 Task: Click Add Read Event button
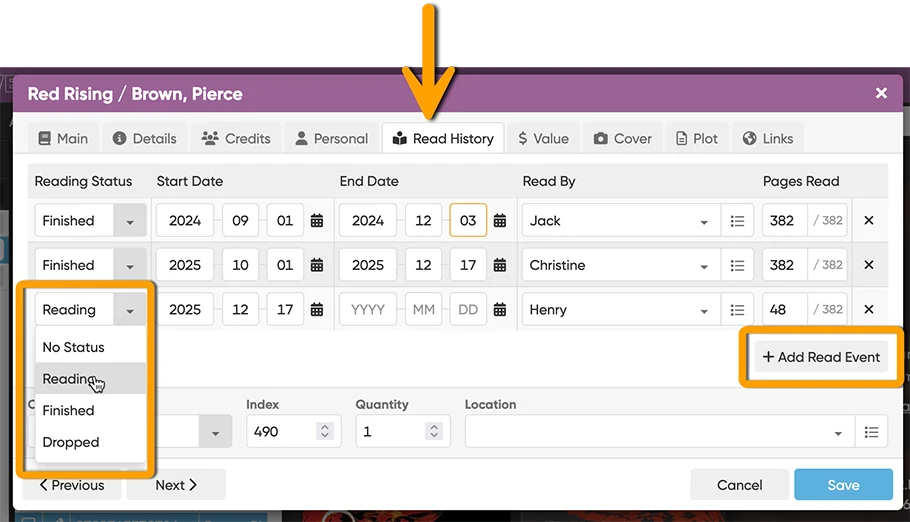tap(821, 357)
